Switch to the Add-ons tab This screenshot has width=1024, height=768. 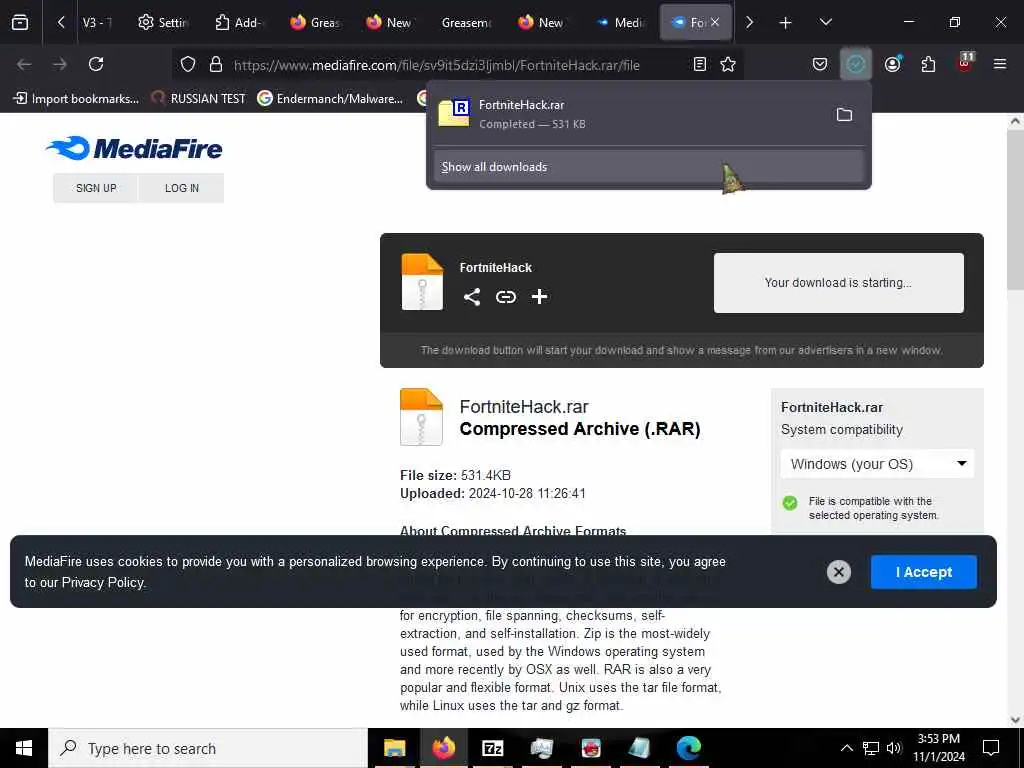click(x=239, y=23)
